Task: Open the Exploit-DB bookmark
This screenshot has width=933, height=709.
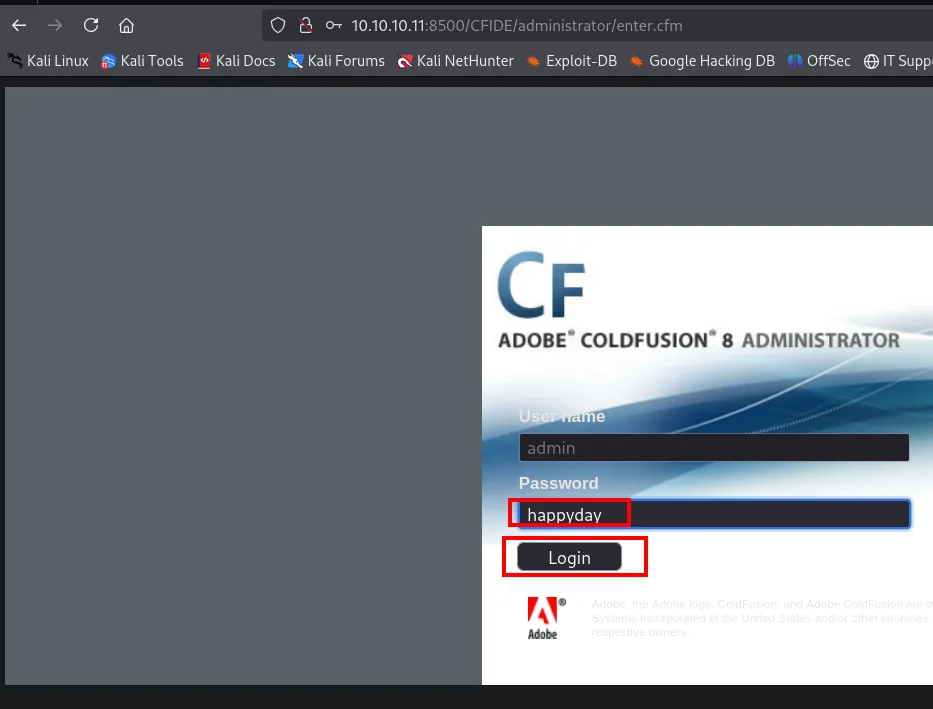Action: (x=572, y=61)
